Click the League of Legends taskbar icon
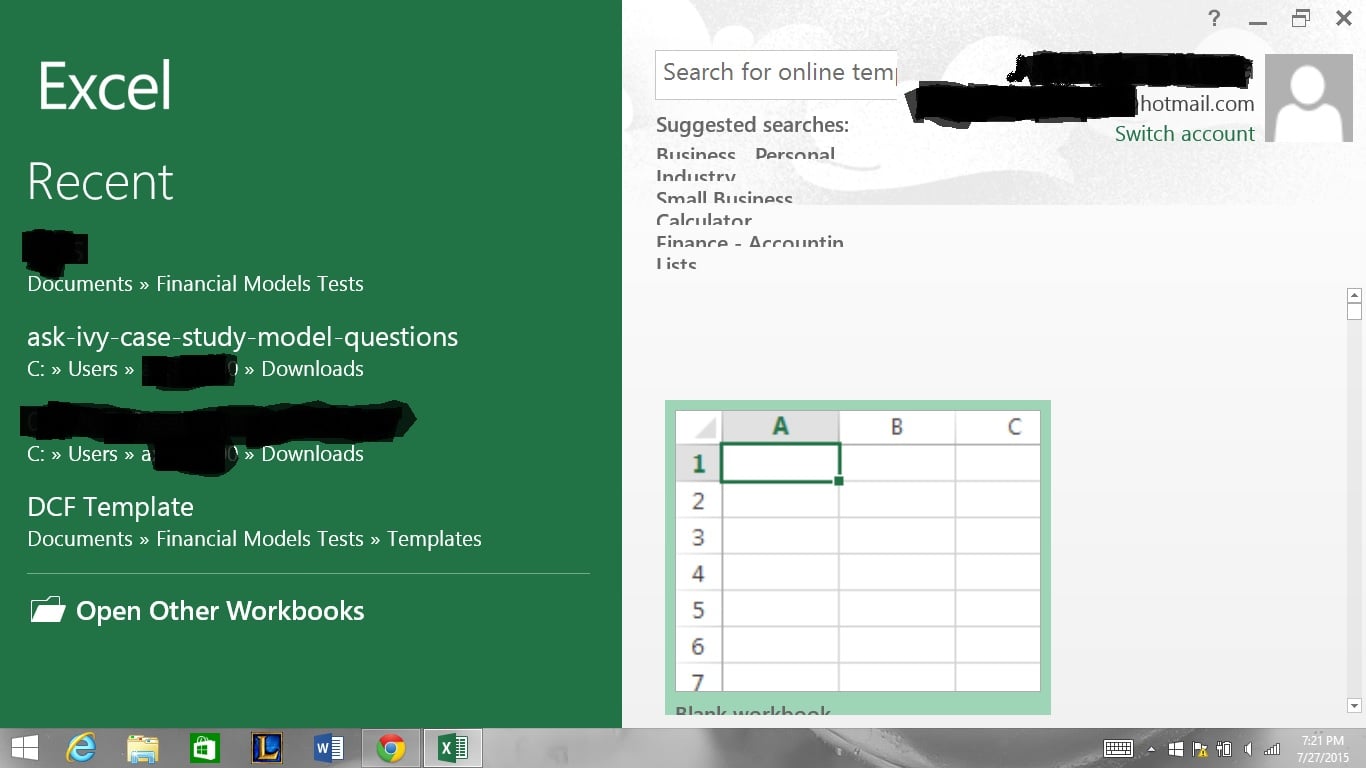This screenshot has height=768, width=1366. pos(267,748)
